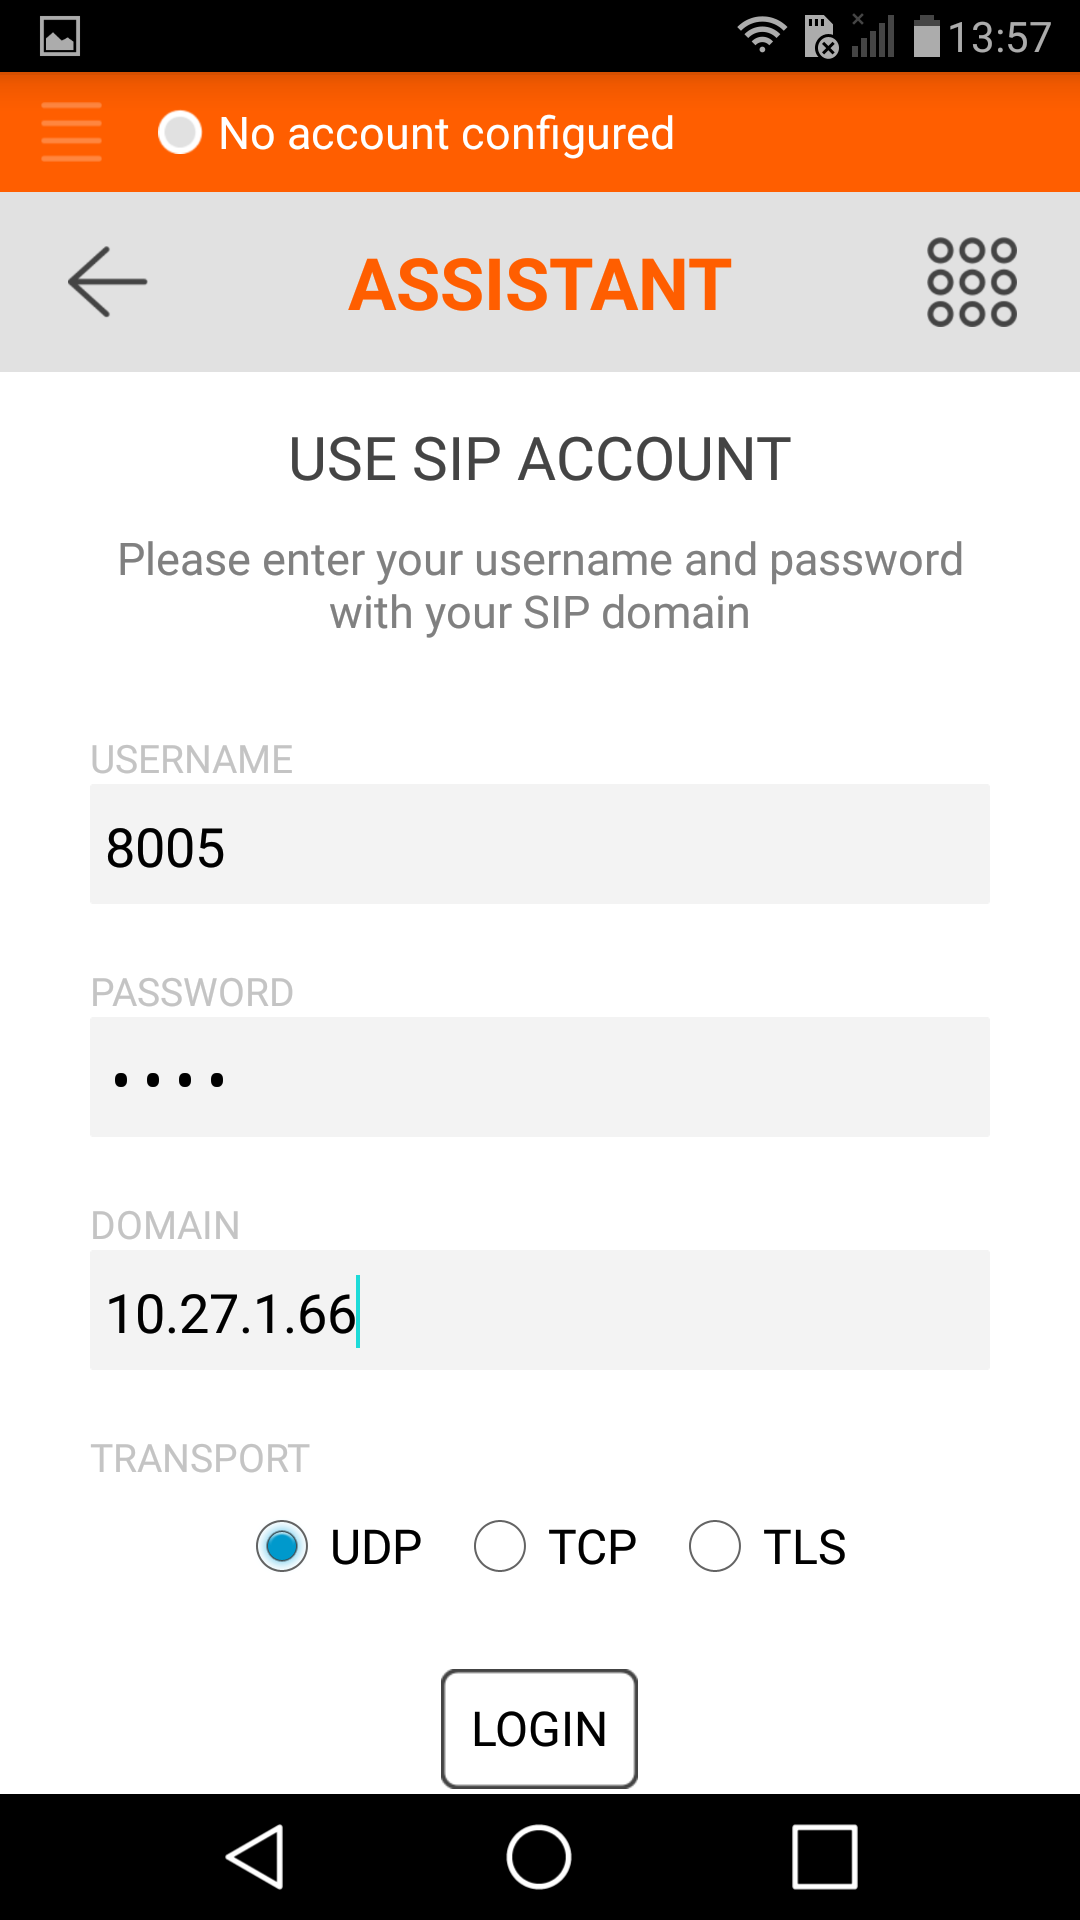Tap the clock showing 13:57
The width and height of the screenshot is (1080, 1920).
(999, 38)
